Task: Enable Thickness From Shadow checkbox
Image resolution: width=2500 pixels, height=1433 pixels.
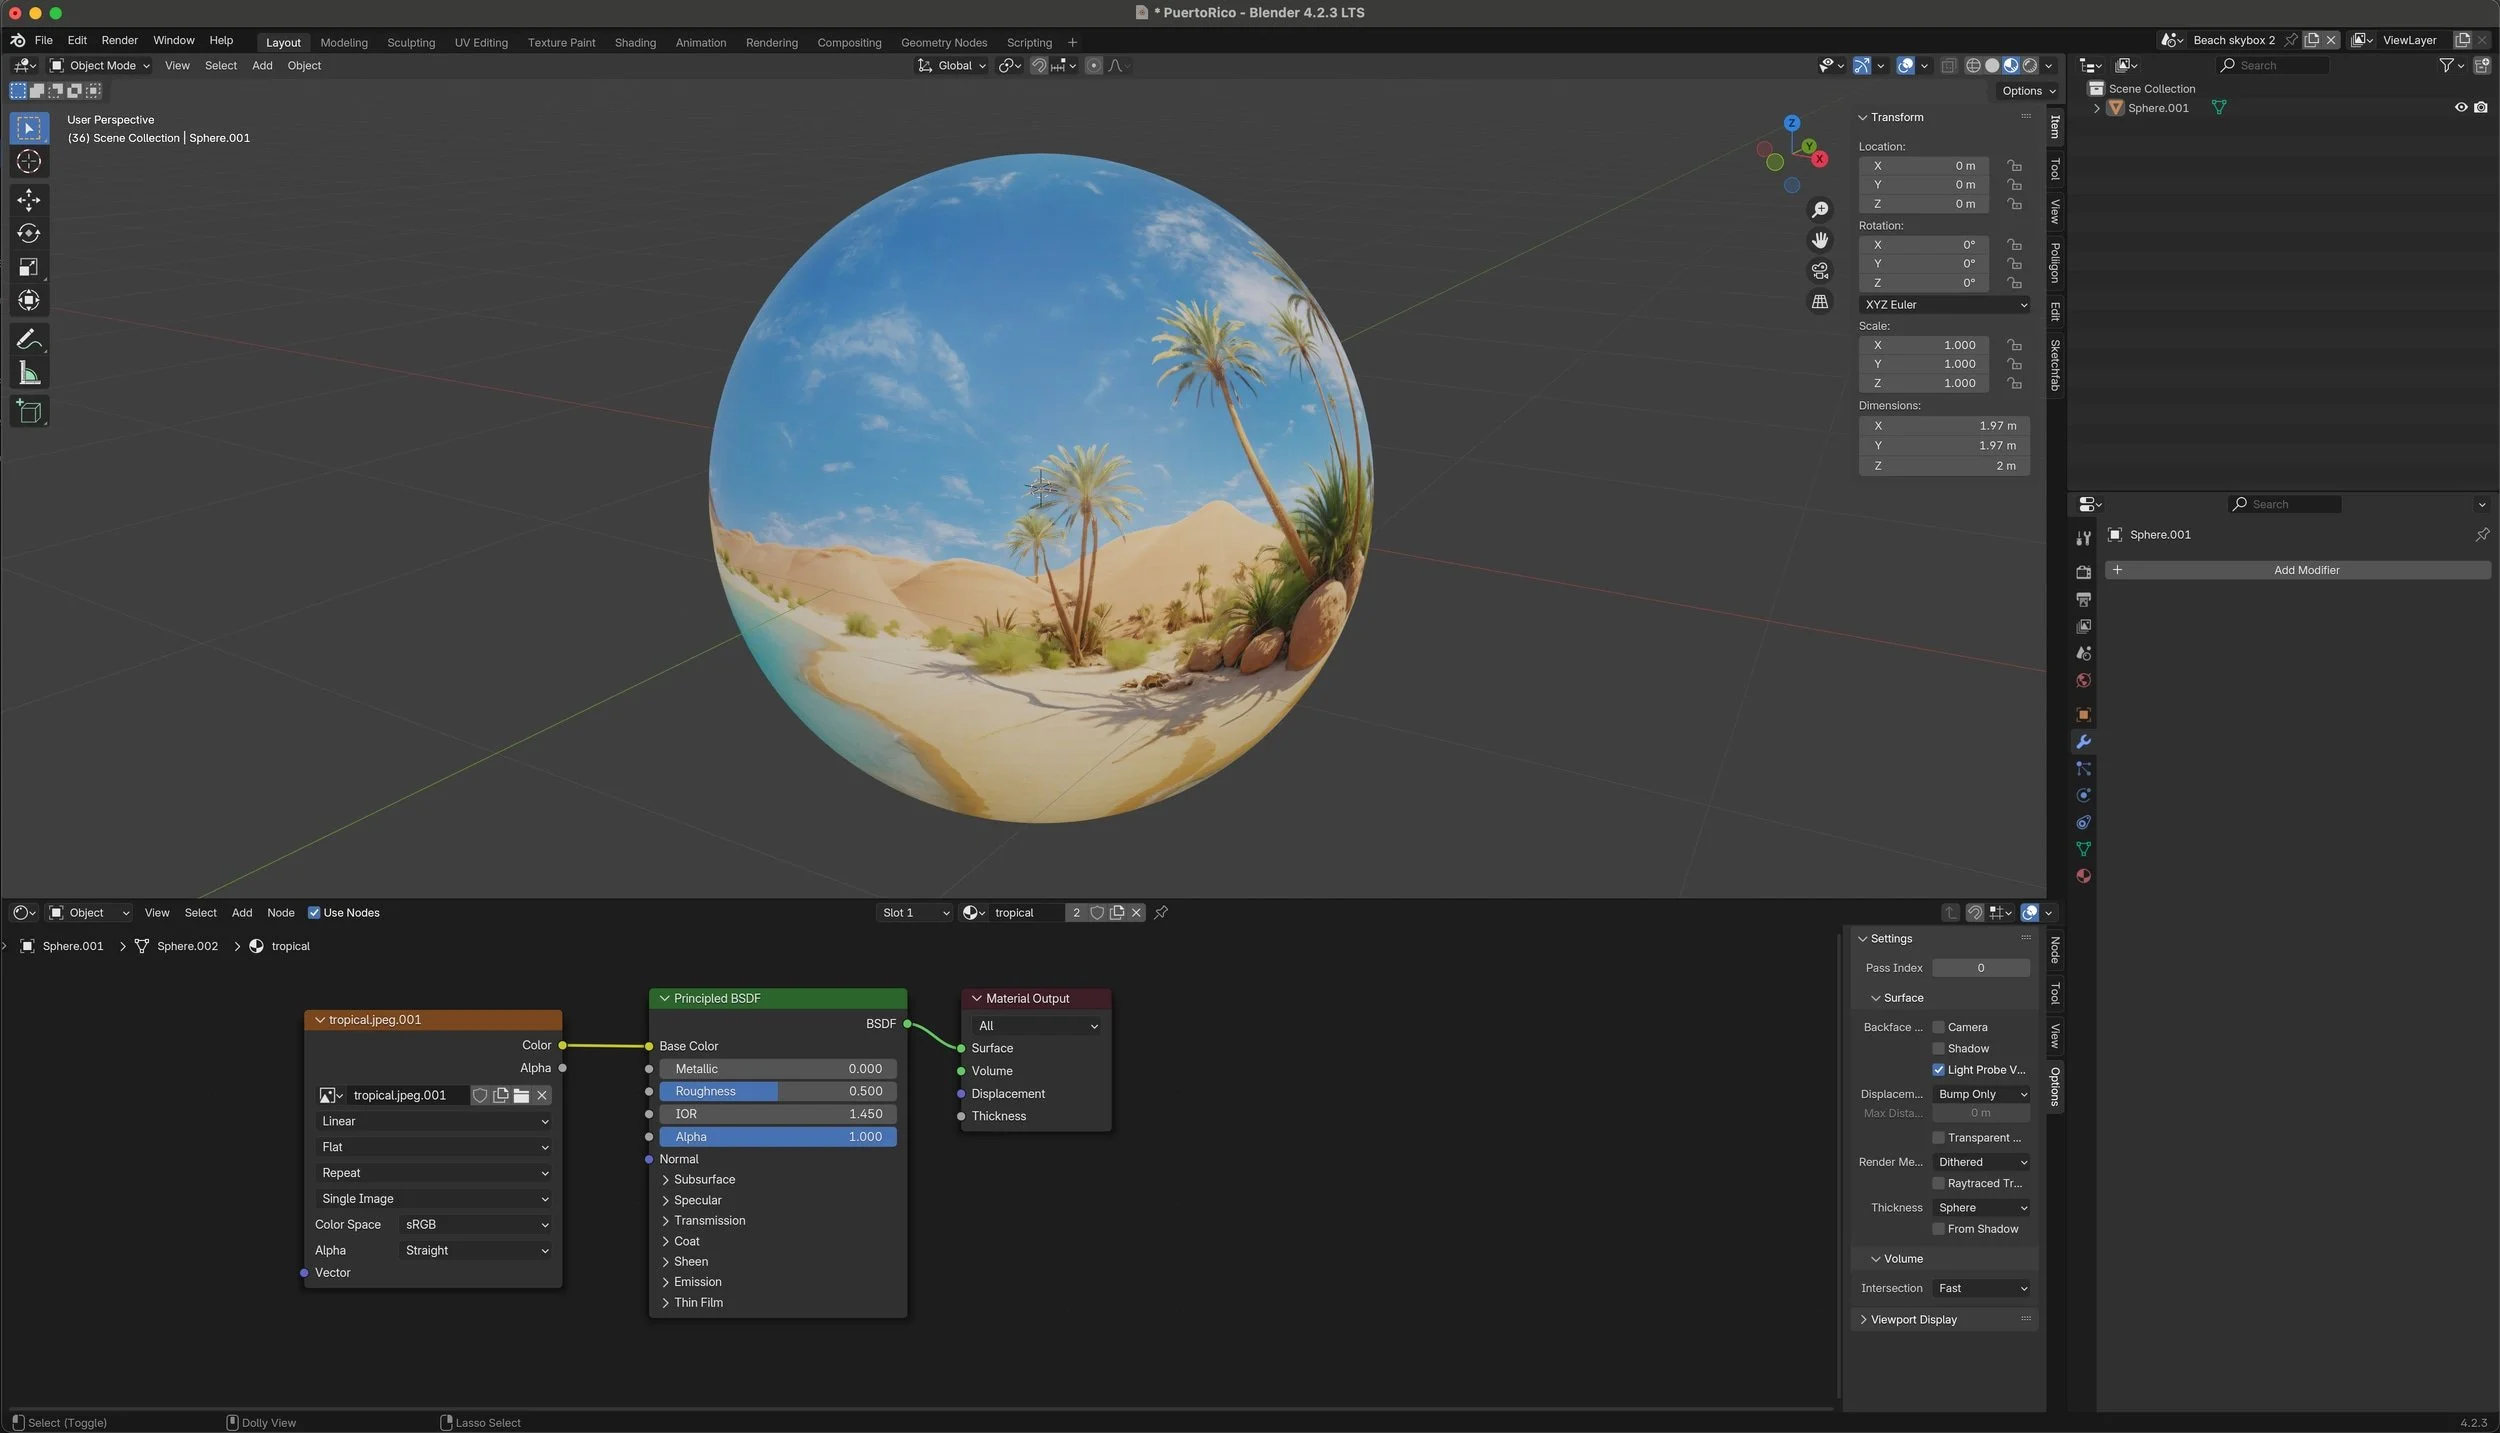Action: click(1938, 1228)
